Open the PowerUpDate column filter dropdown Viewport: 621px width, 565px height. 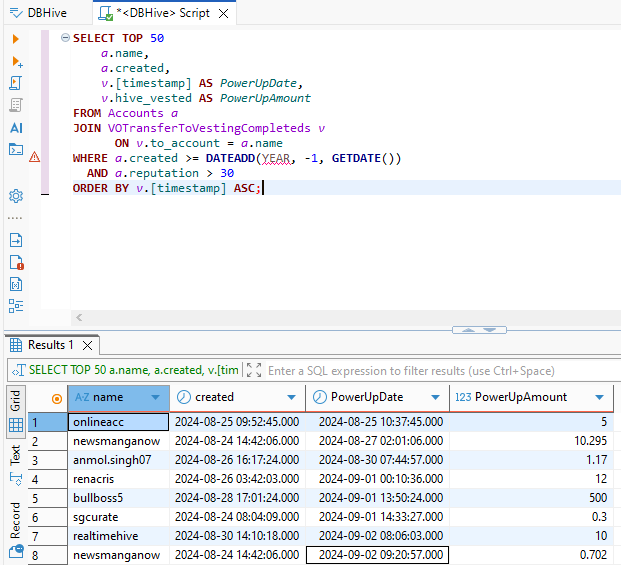[435, 397]
